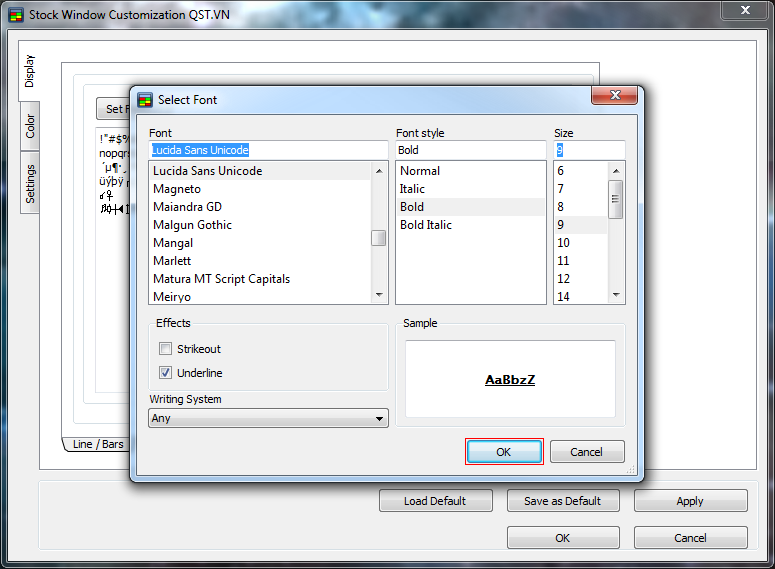The image size is (775, 569).
Task: Enable the Strikeout effect checkbox
Action: point(166,349)
